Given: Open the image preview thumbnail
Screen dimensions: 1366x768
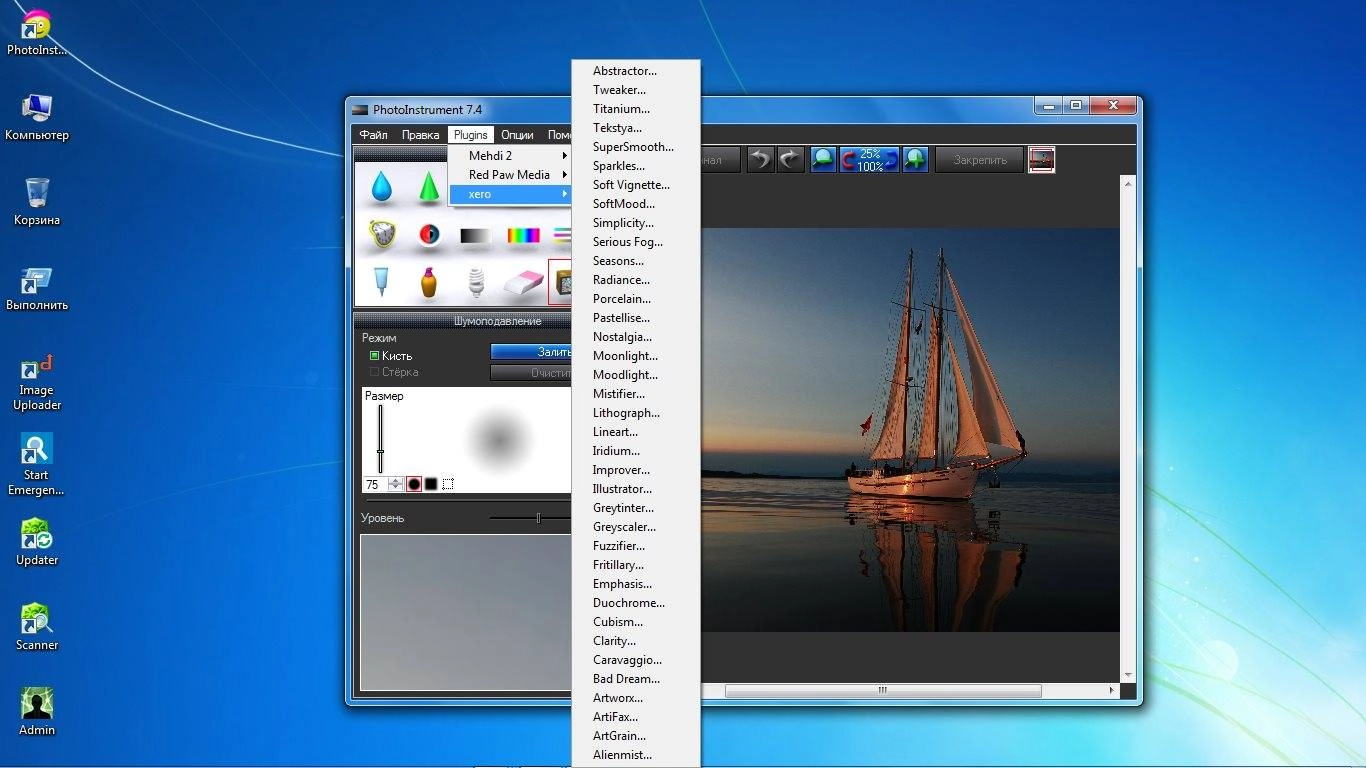Looking at the screenshot, I should tap(1042, 159).
